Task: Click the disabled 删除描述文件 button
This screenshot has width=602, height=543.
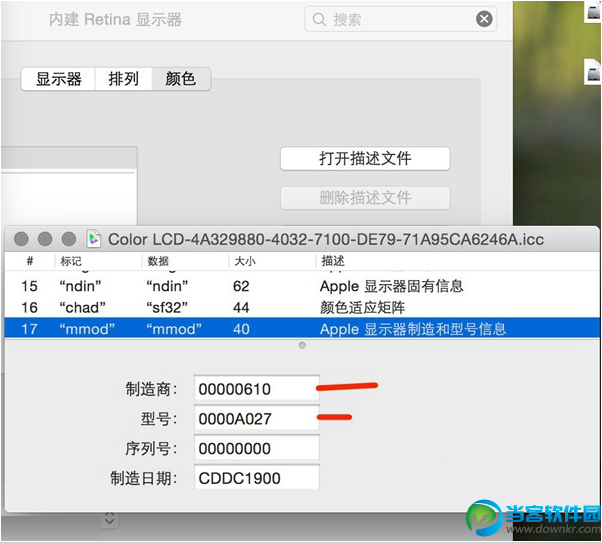Action: coord(365,198)
